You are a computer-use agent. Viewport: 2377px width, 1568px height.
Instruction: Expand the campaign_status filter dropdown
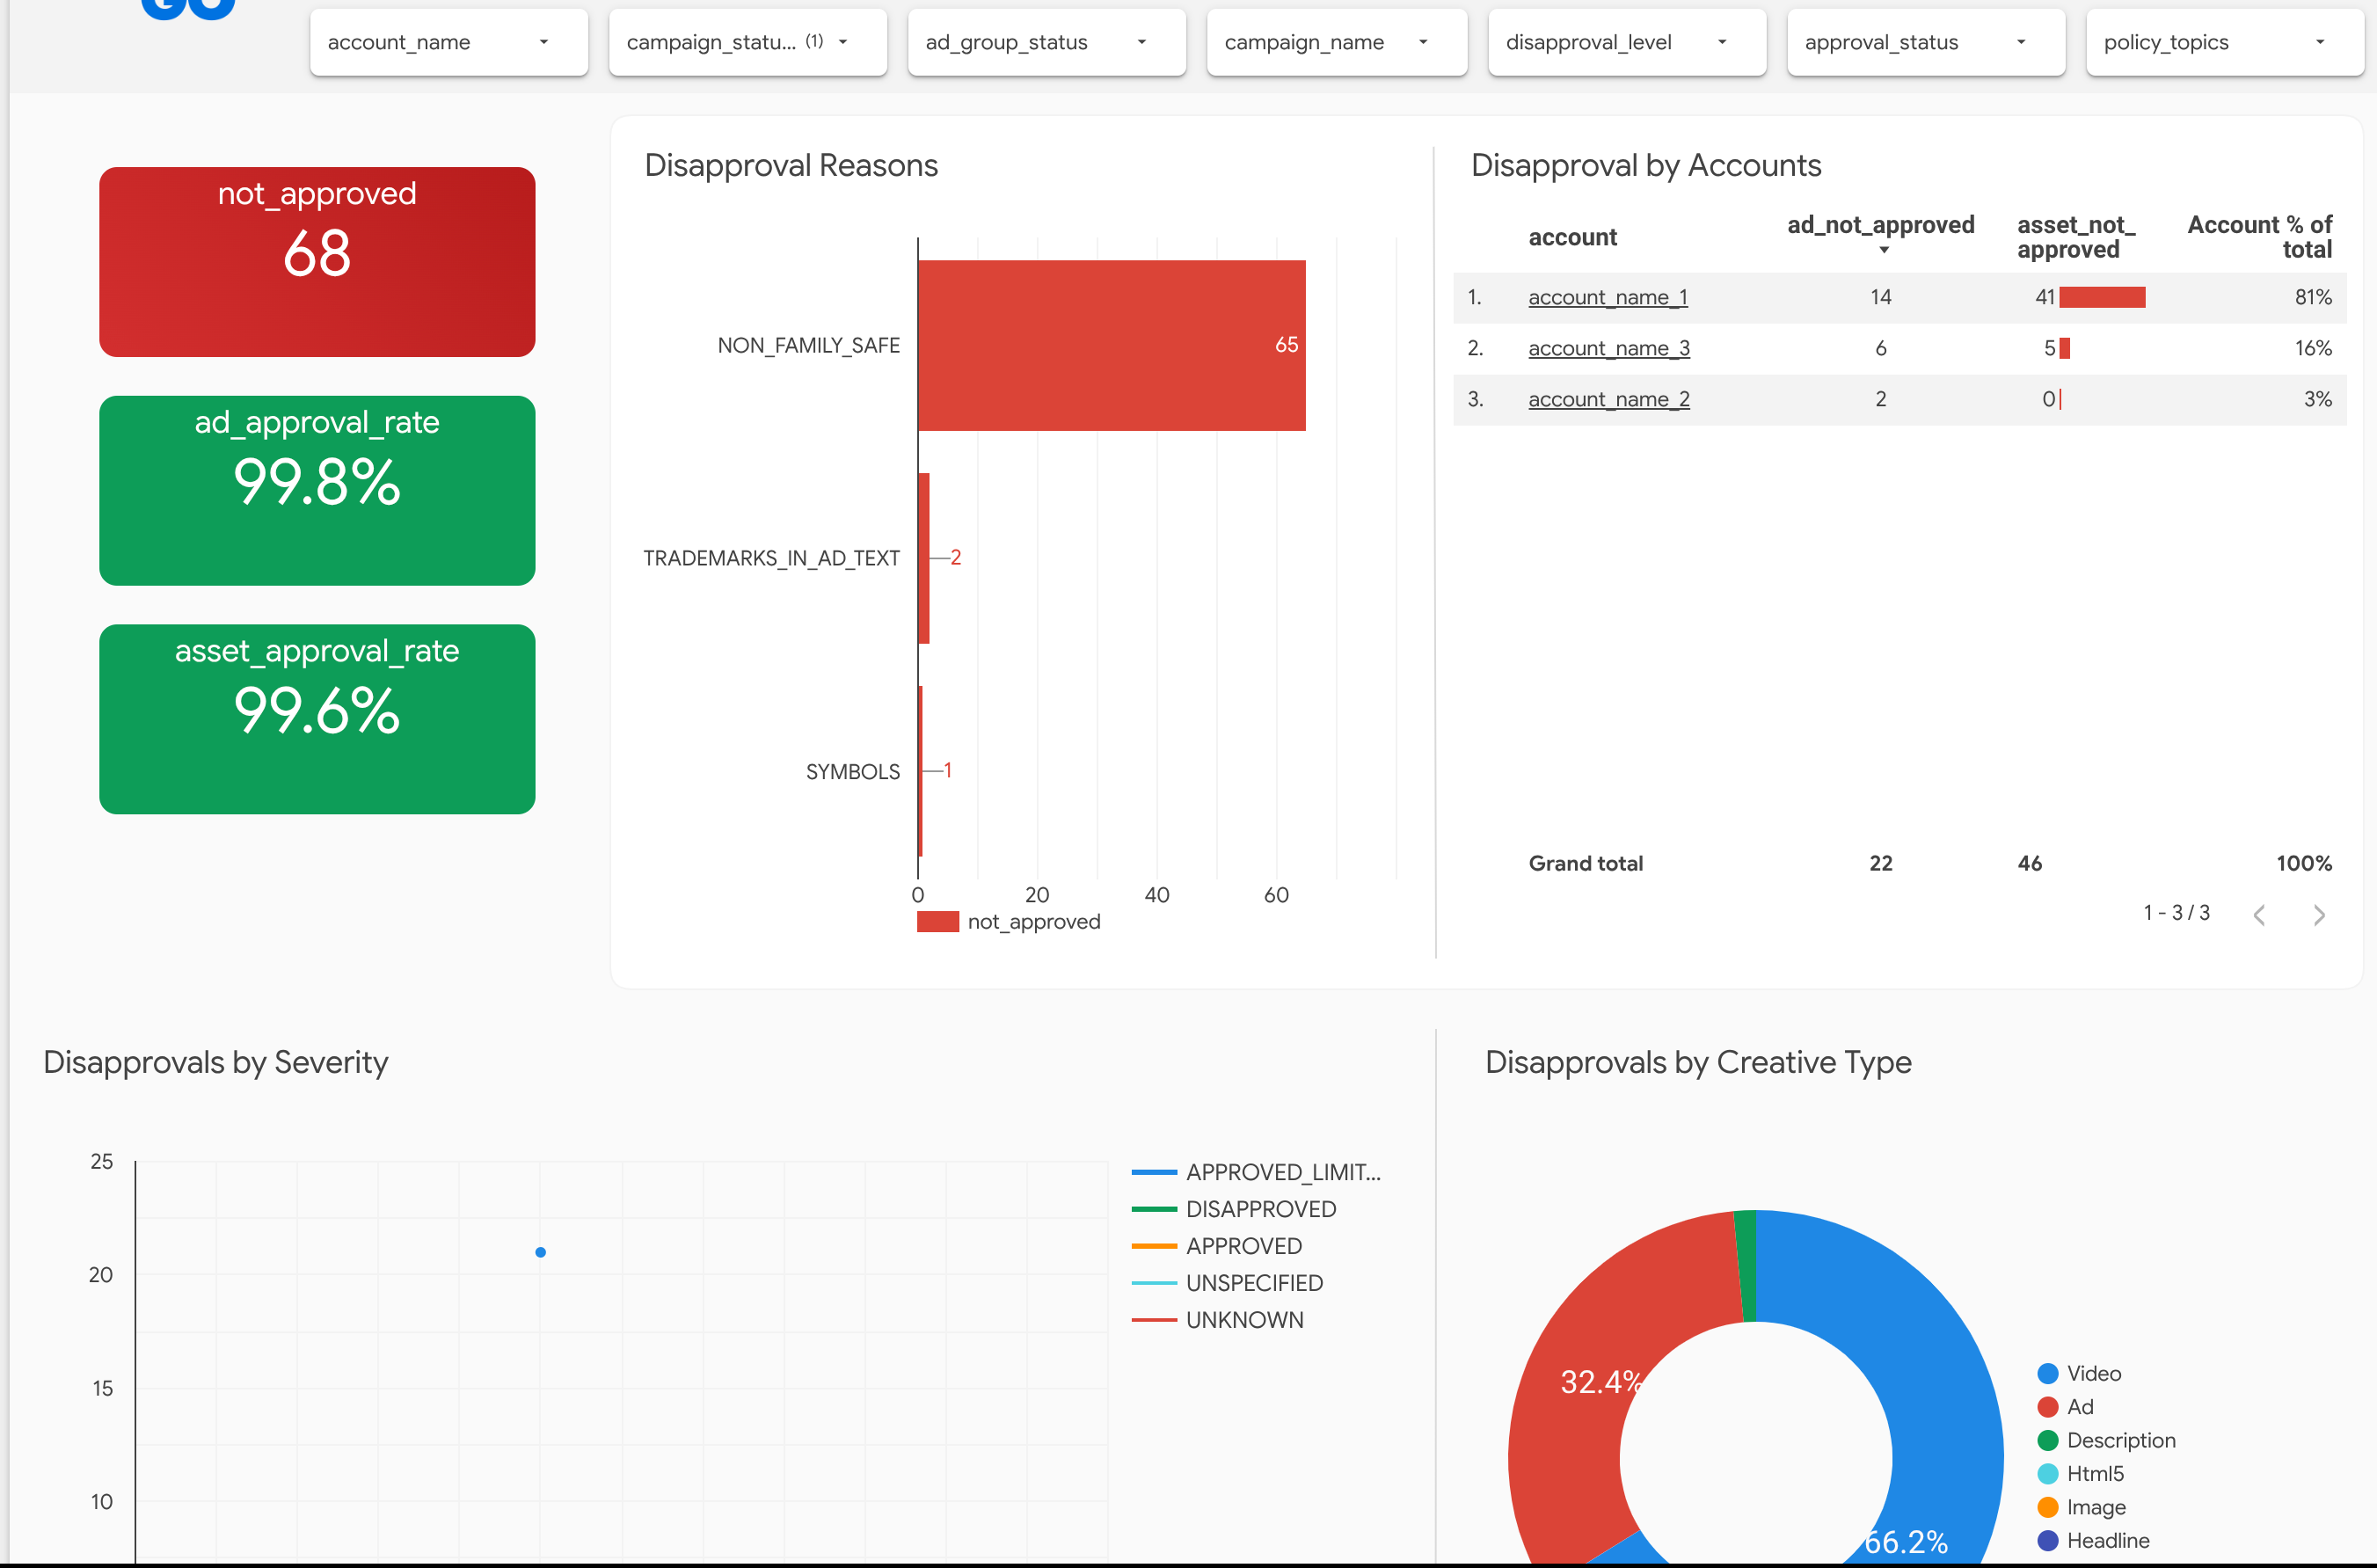coord(747,42)
